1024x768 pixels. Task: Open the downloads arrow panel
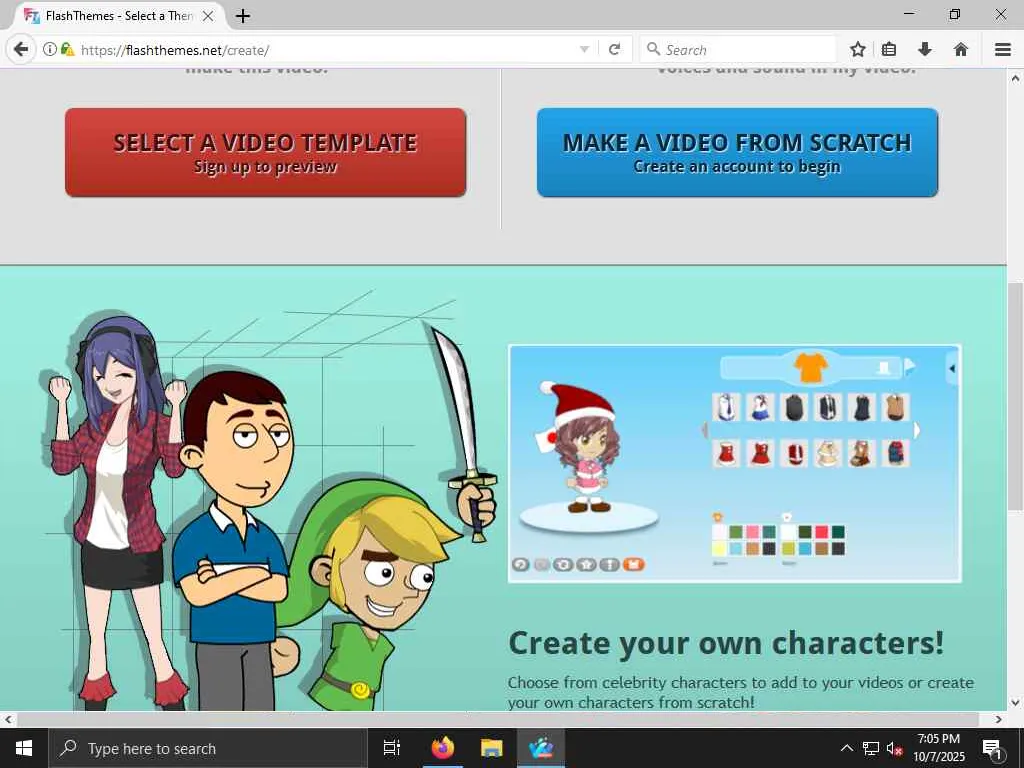click(925, 50)
